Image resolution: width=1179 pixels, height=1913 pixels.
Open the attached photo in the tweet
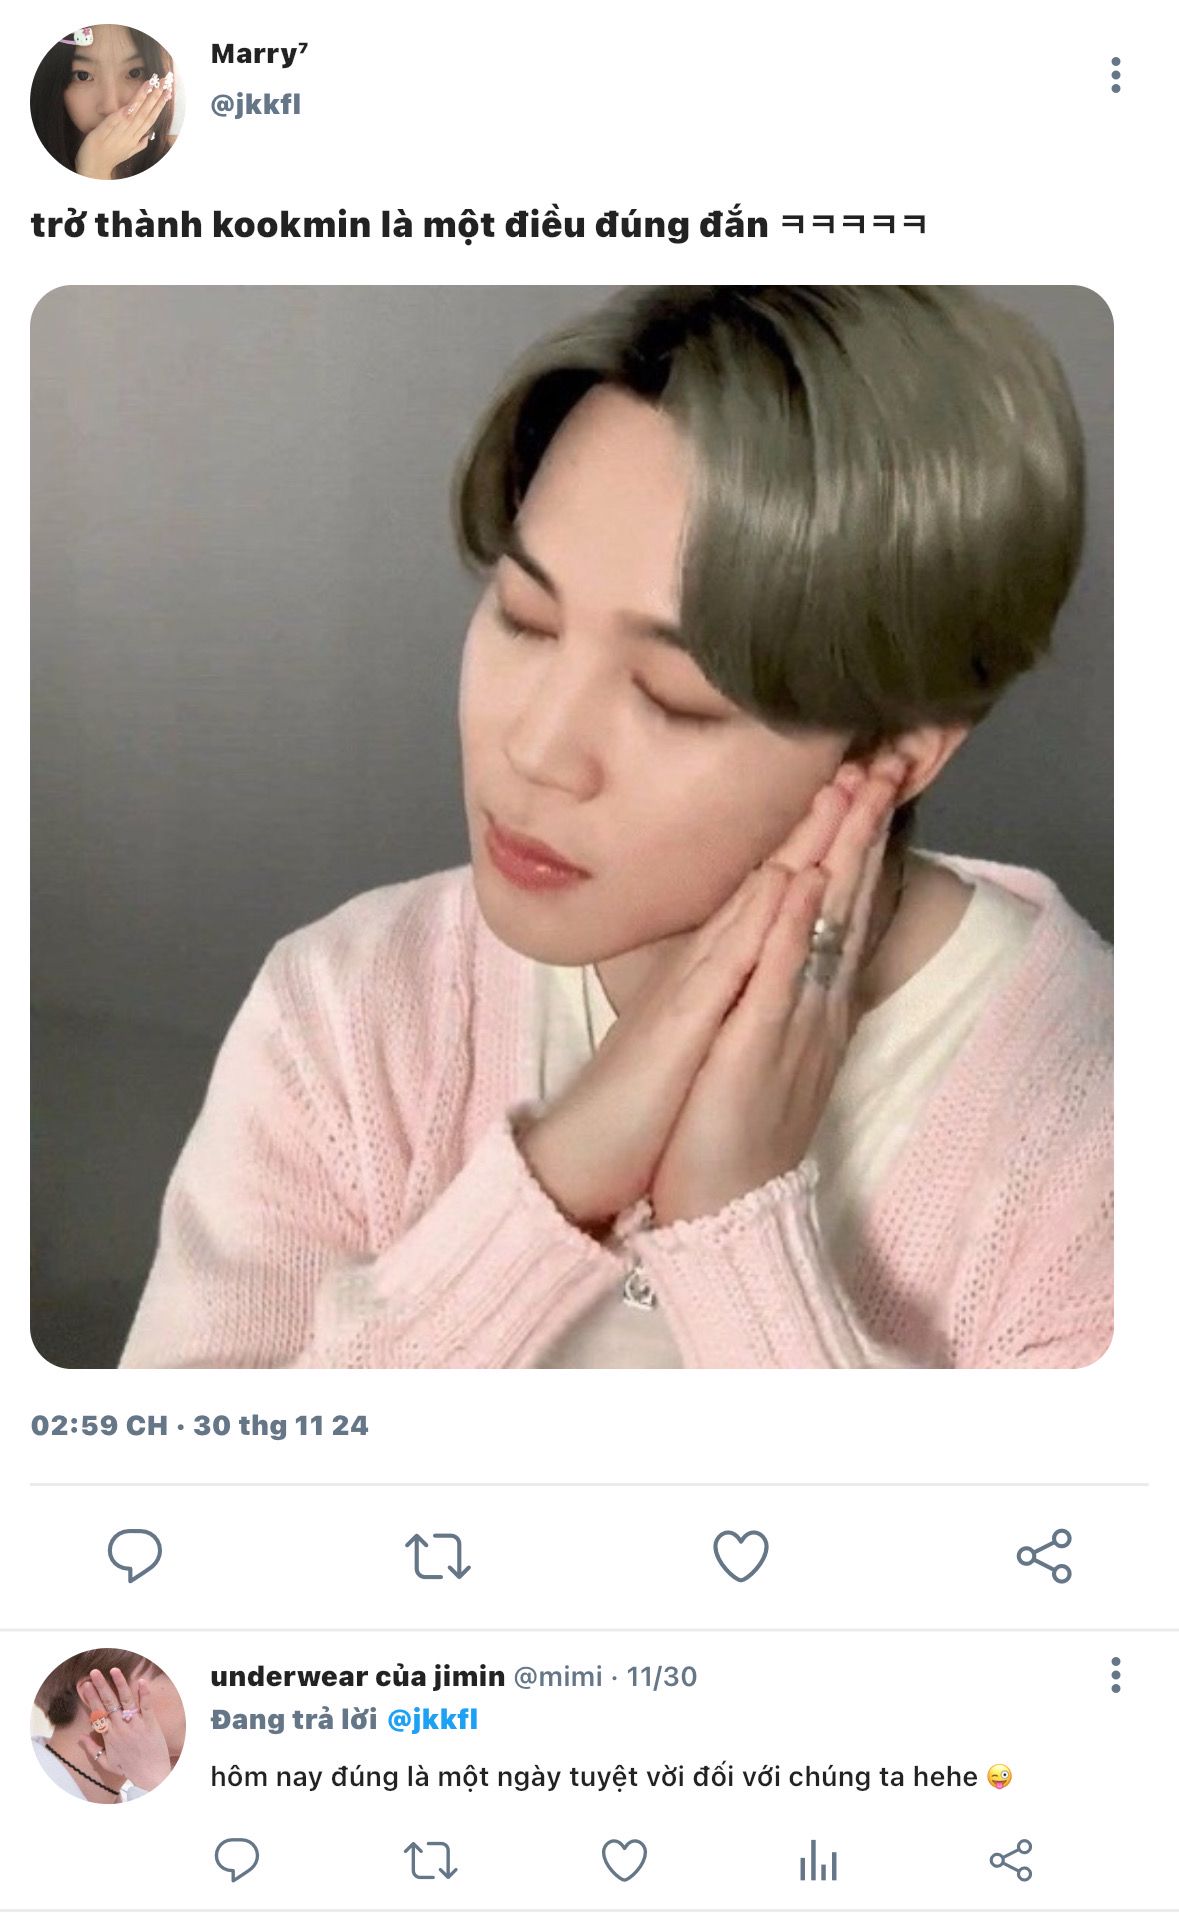click(572, 827)
